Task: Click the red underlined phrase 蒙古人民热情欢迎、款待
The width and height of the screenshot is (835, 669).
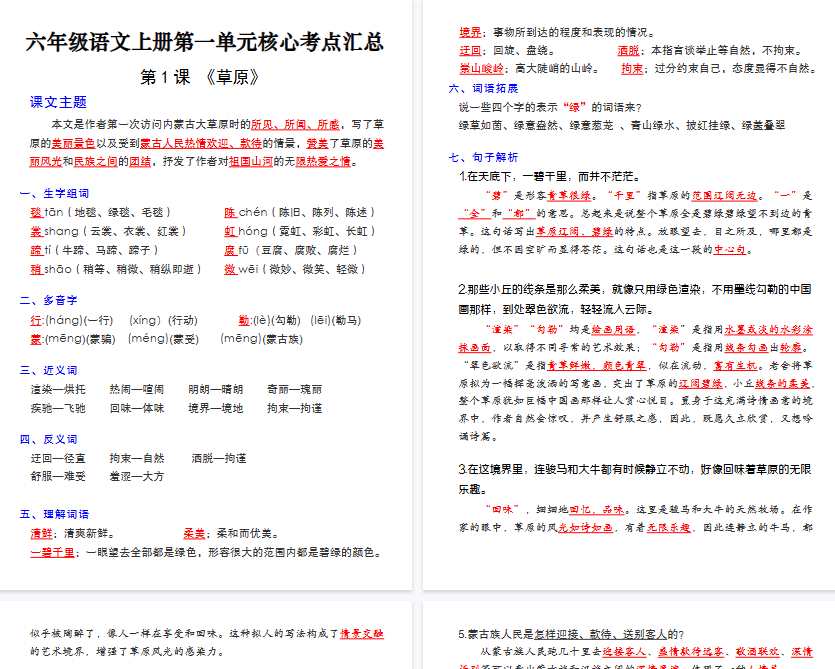Action: point(193,143)
